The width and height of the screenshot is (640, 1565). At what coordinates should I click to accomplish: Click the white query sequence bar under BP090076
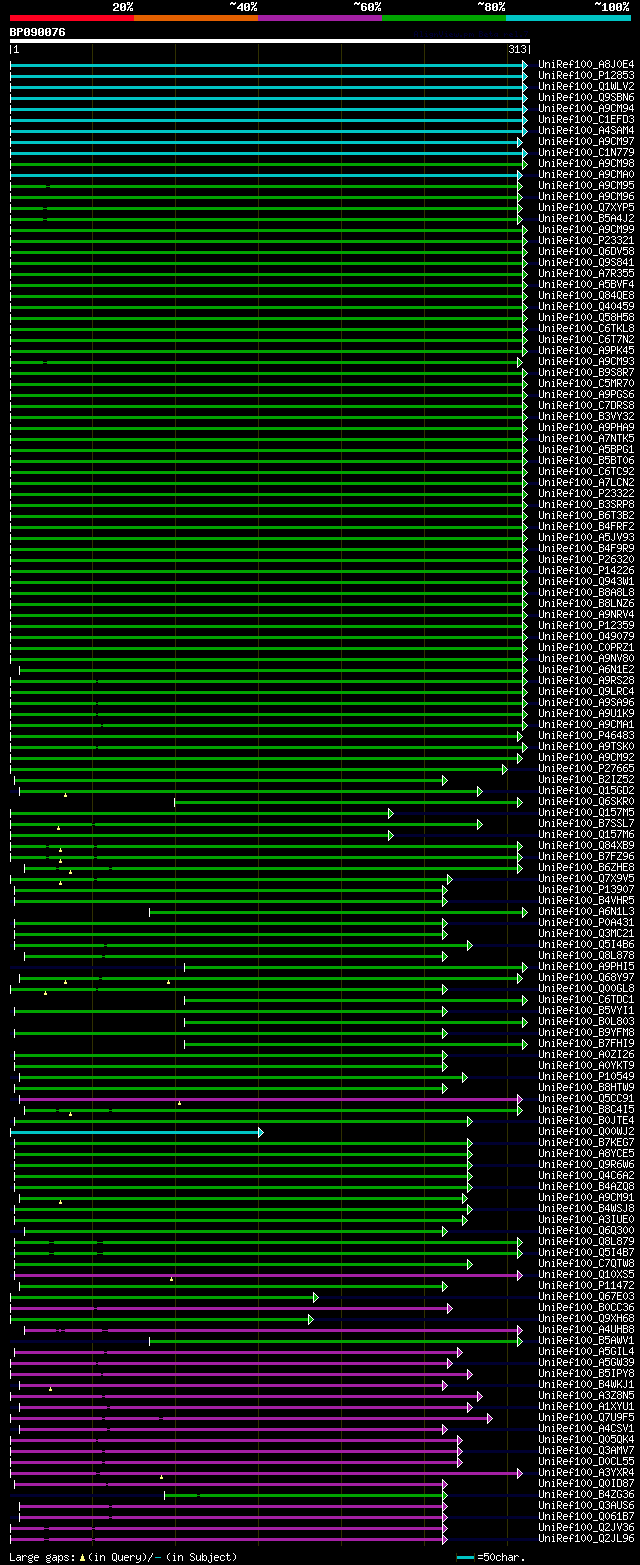(x=270, y=41)
